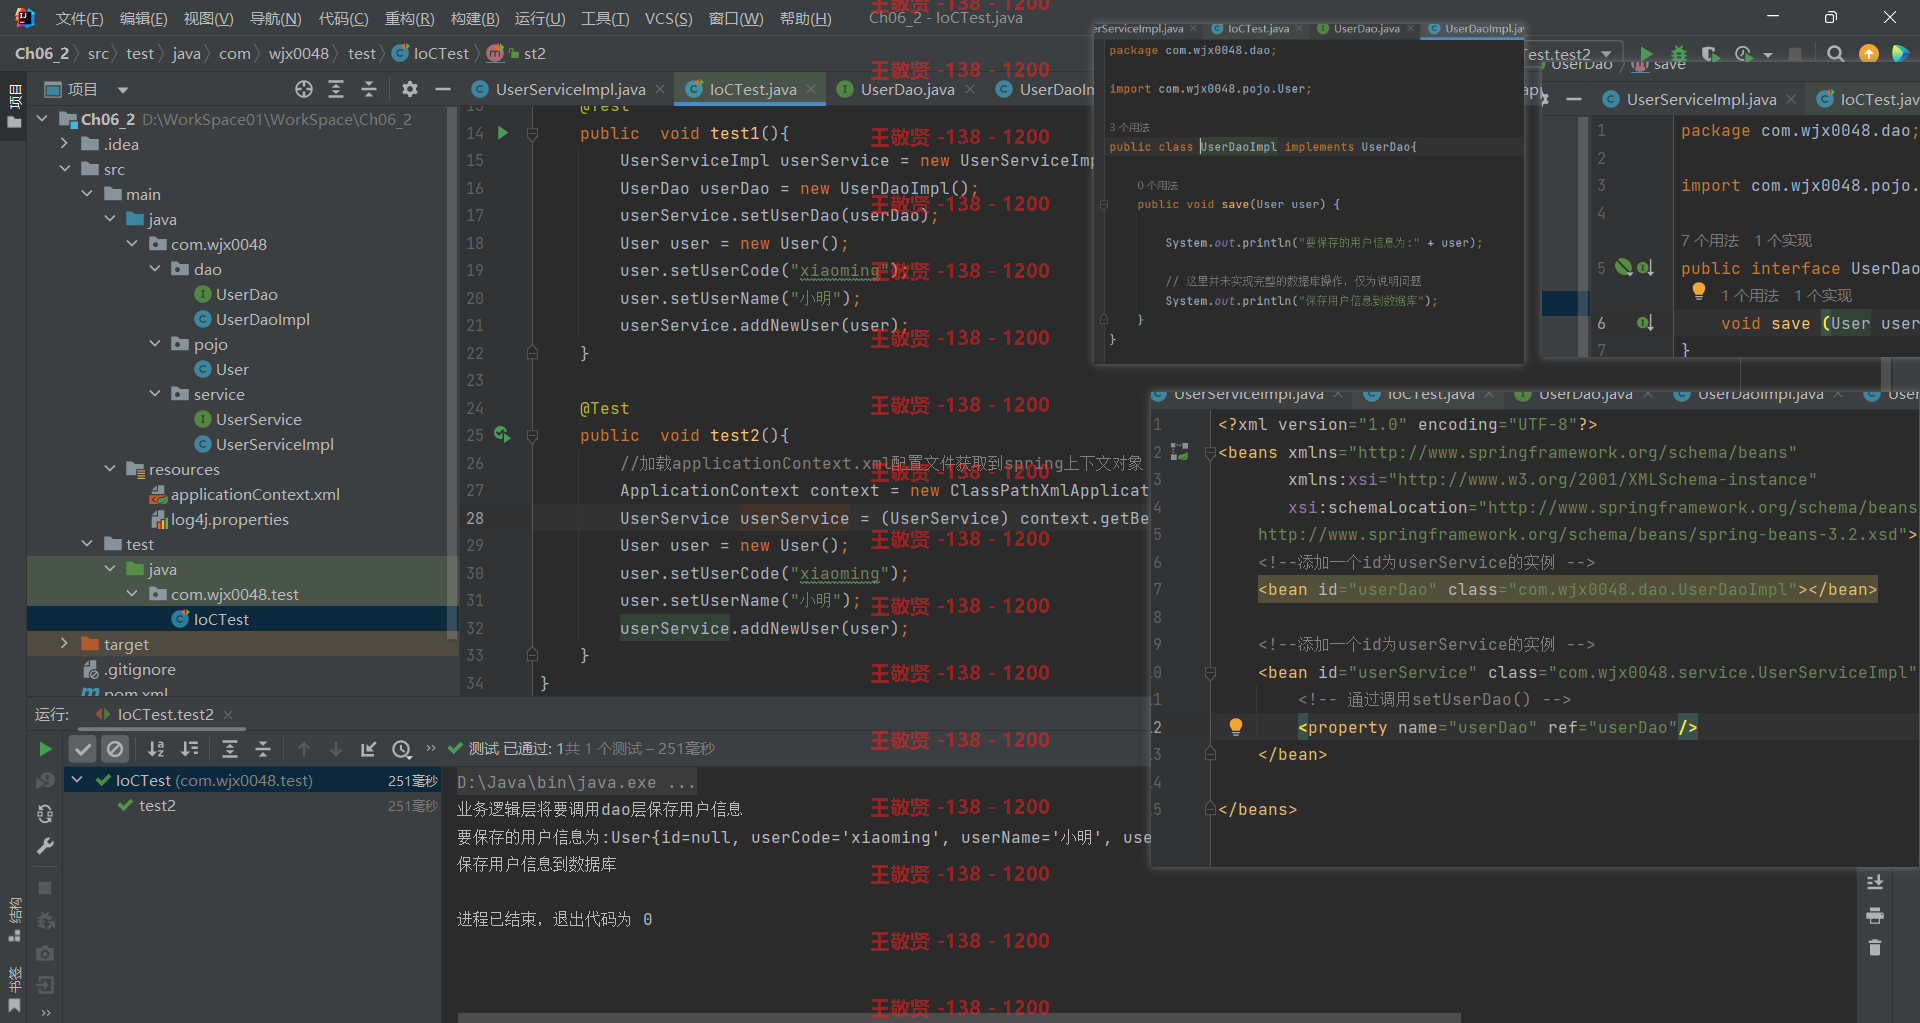Select applicationContext.xml in project tree
This screenshot has height=1023, width=1920.
tap(255, 494)
